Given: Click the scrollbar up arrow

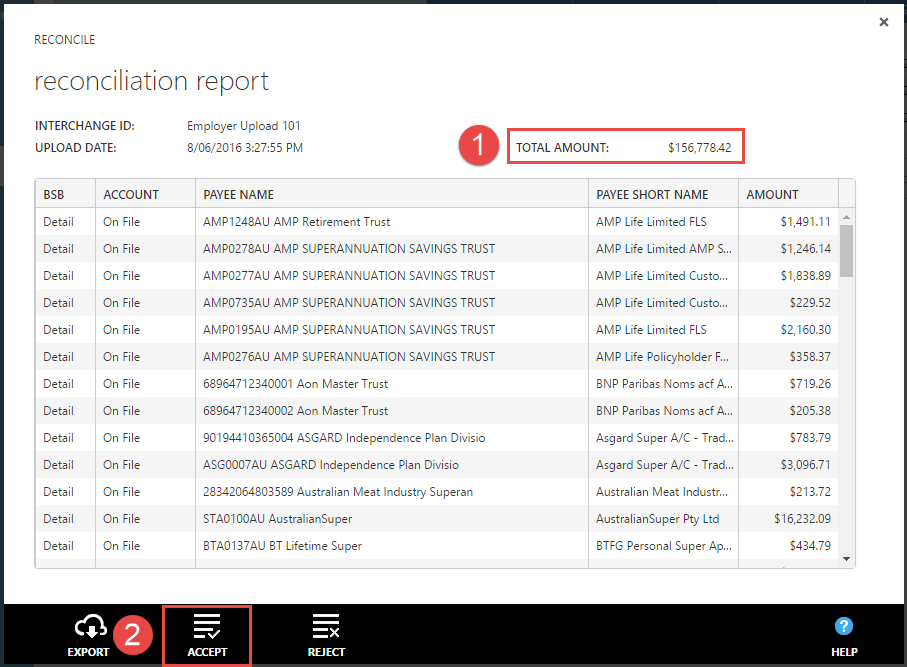Looking at the screenshot, I should [x=846, y=218].
